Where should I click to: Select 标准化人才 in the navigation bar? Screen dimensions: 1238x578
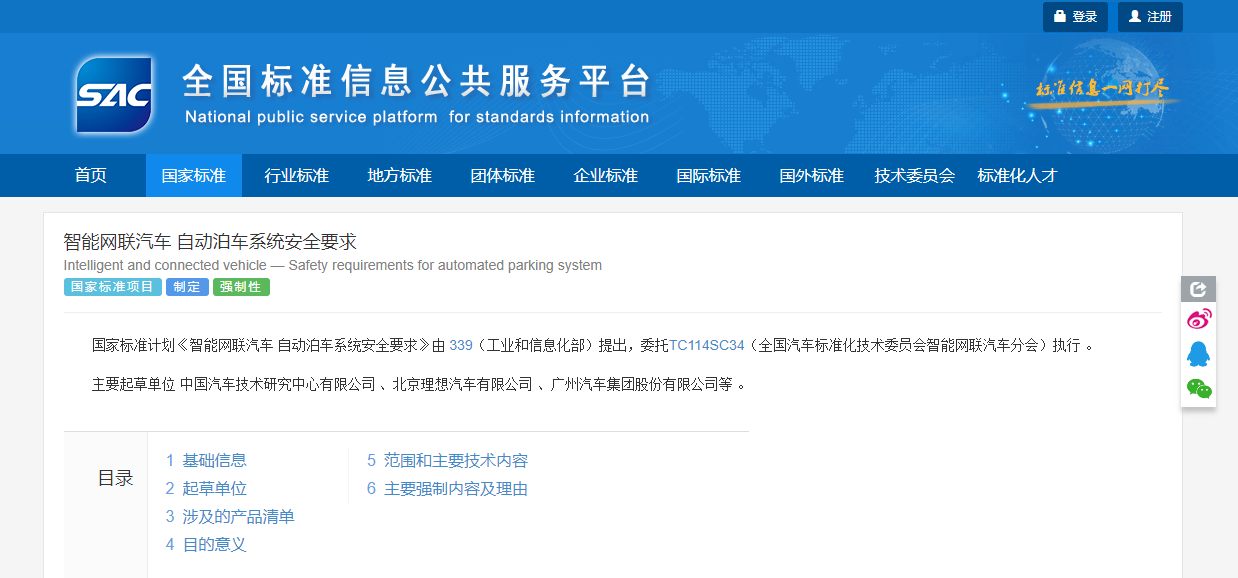[1017, 176]
